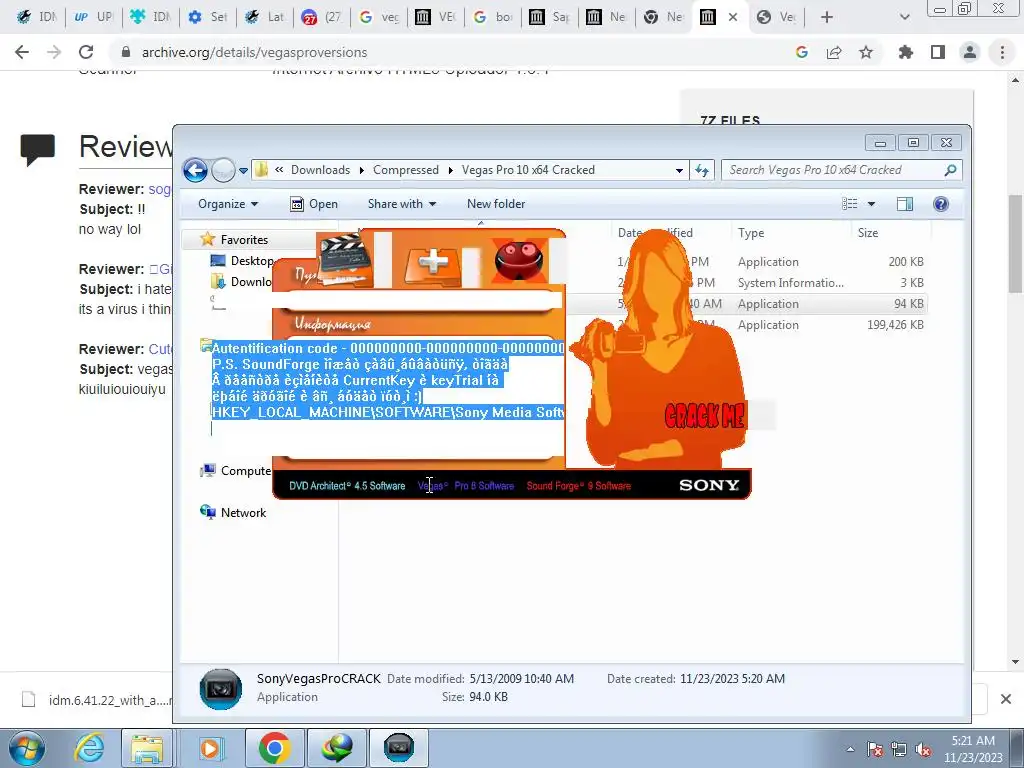1024x768 pixels.
Task: Click the red smiley face icon
Action: tap(519, 259)
